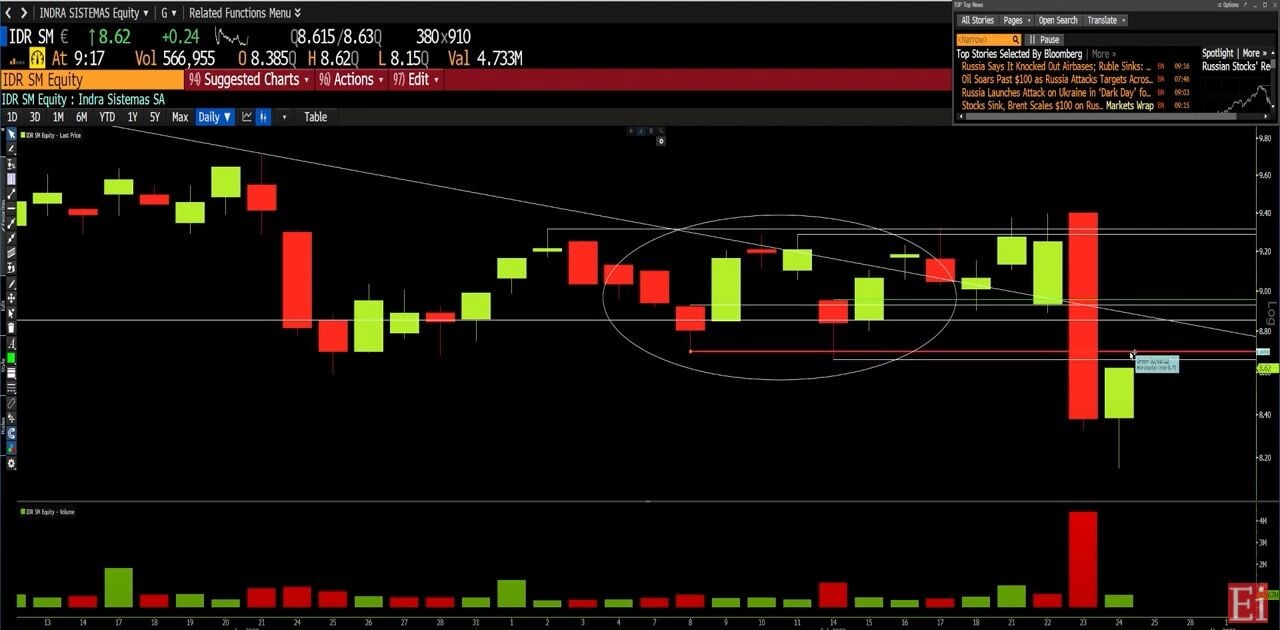Select the 1D time range
Viewport: 1280px width, 630px height.
click(12, 117)
